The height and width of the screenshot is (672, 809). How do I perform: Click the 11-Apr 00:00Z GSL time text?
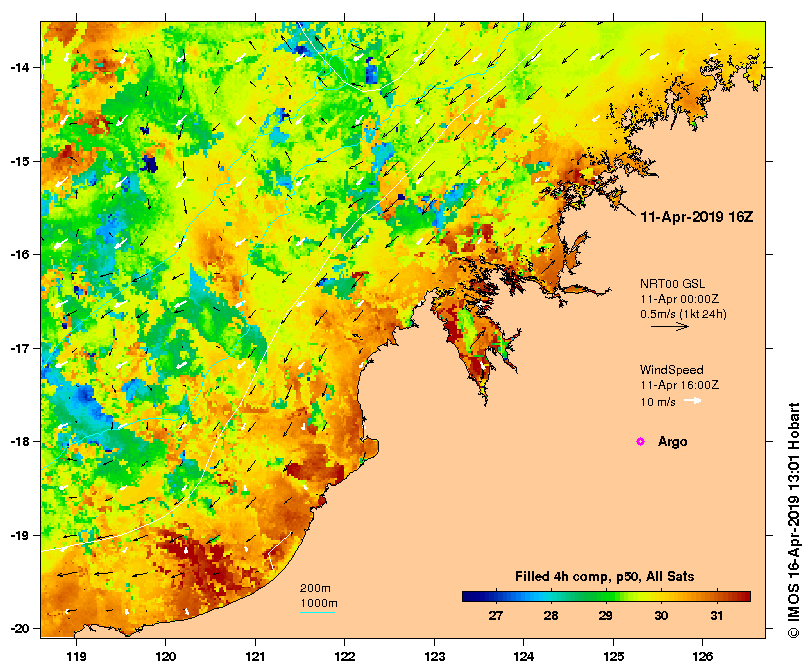coord(679,299)
